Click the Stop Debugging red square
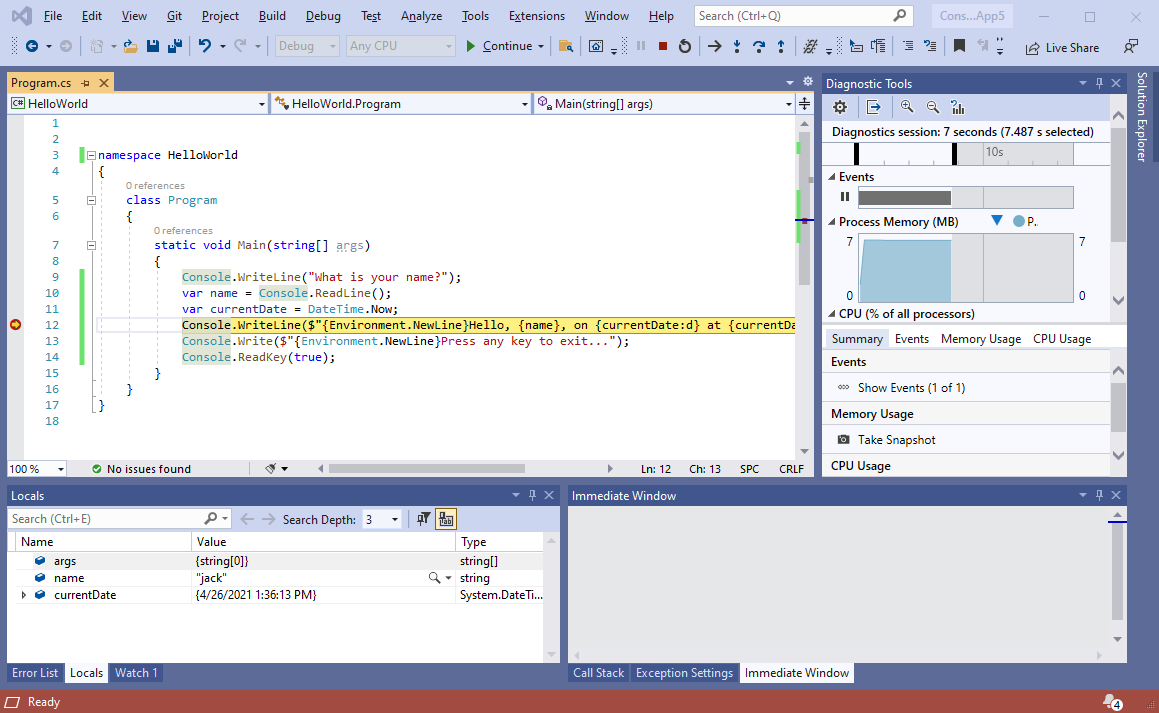 661,45
